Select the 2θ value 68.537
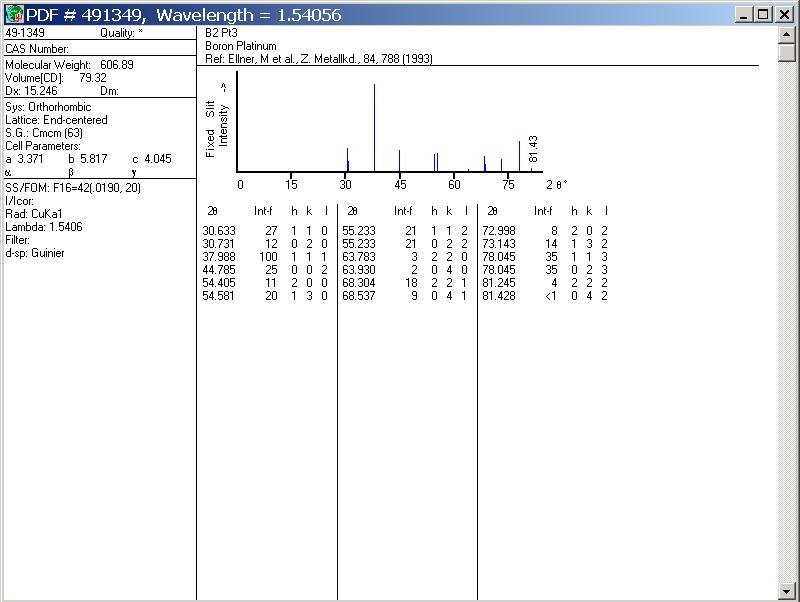 coord(359,296)
